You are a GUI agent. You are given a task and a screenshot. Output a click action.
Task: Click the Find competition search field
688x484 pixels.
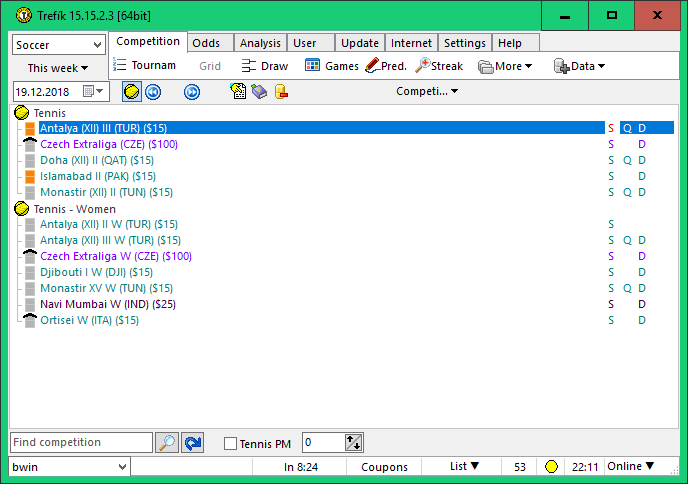coord(81,443)
